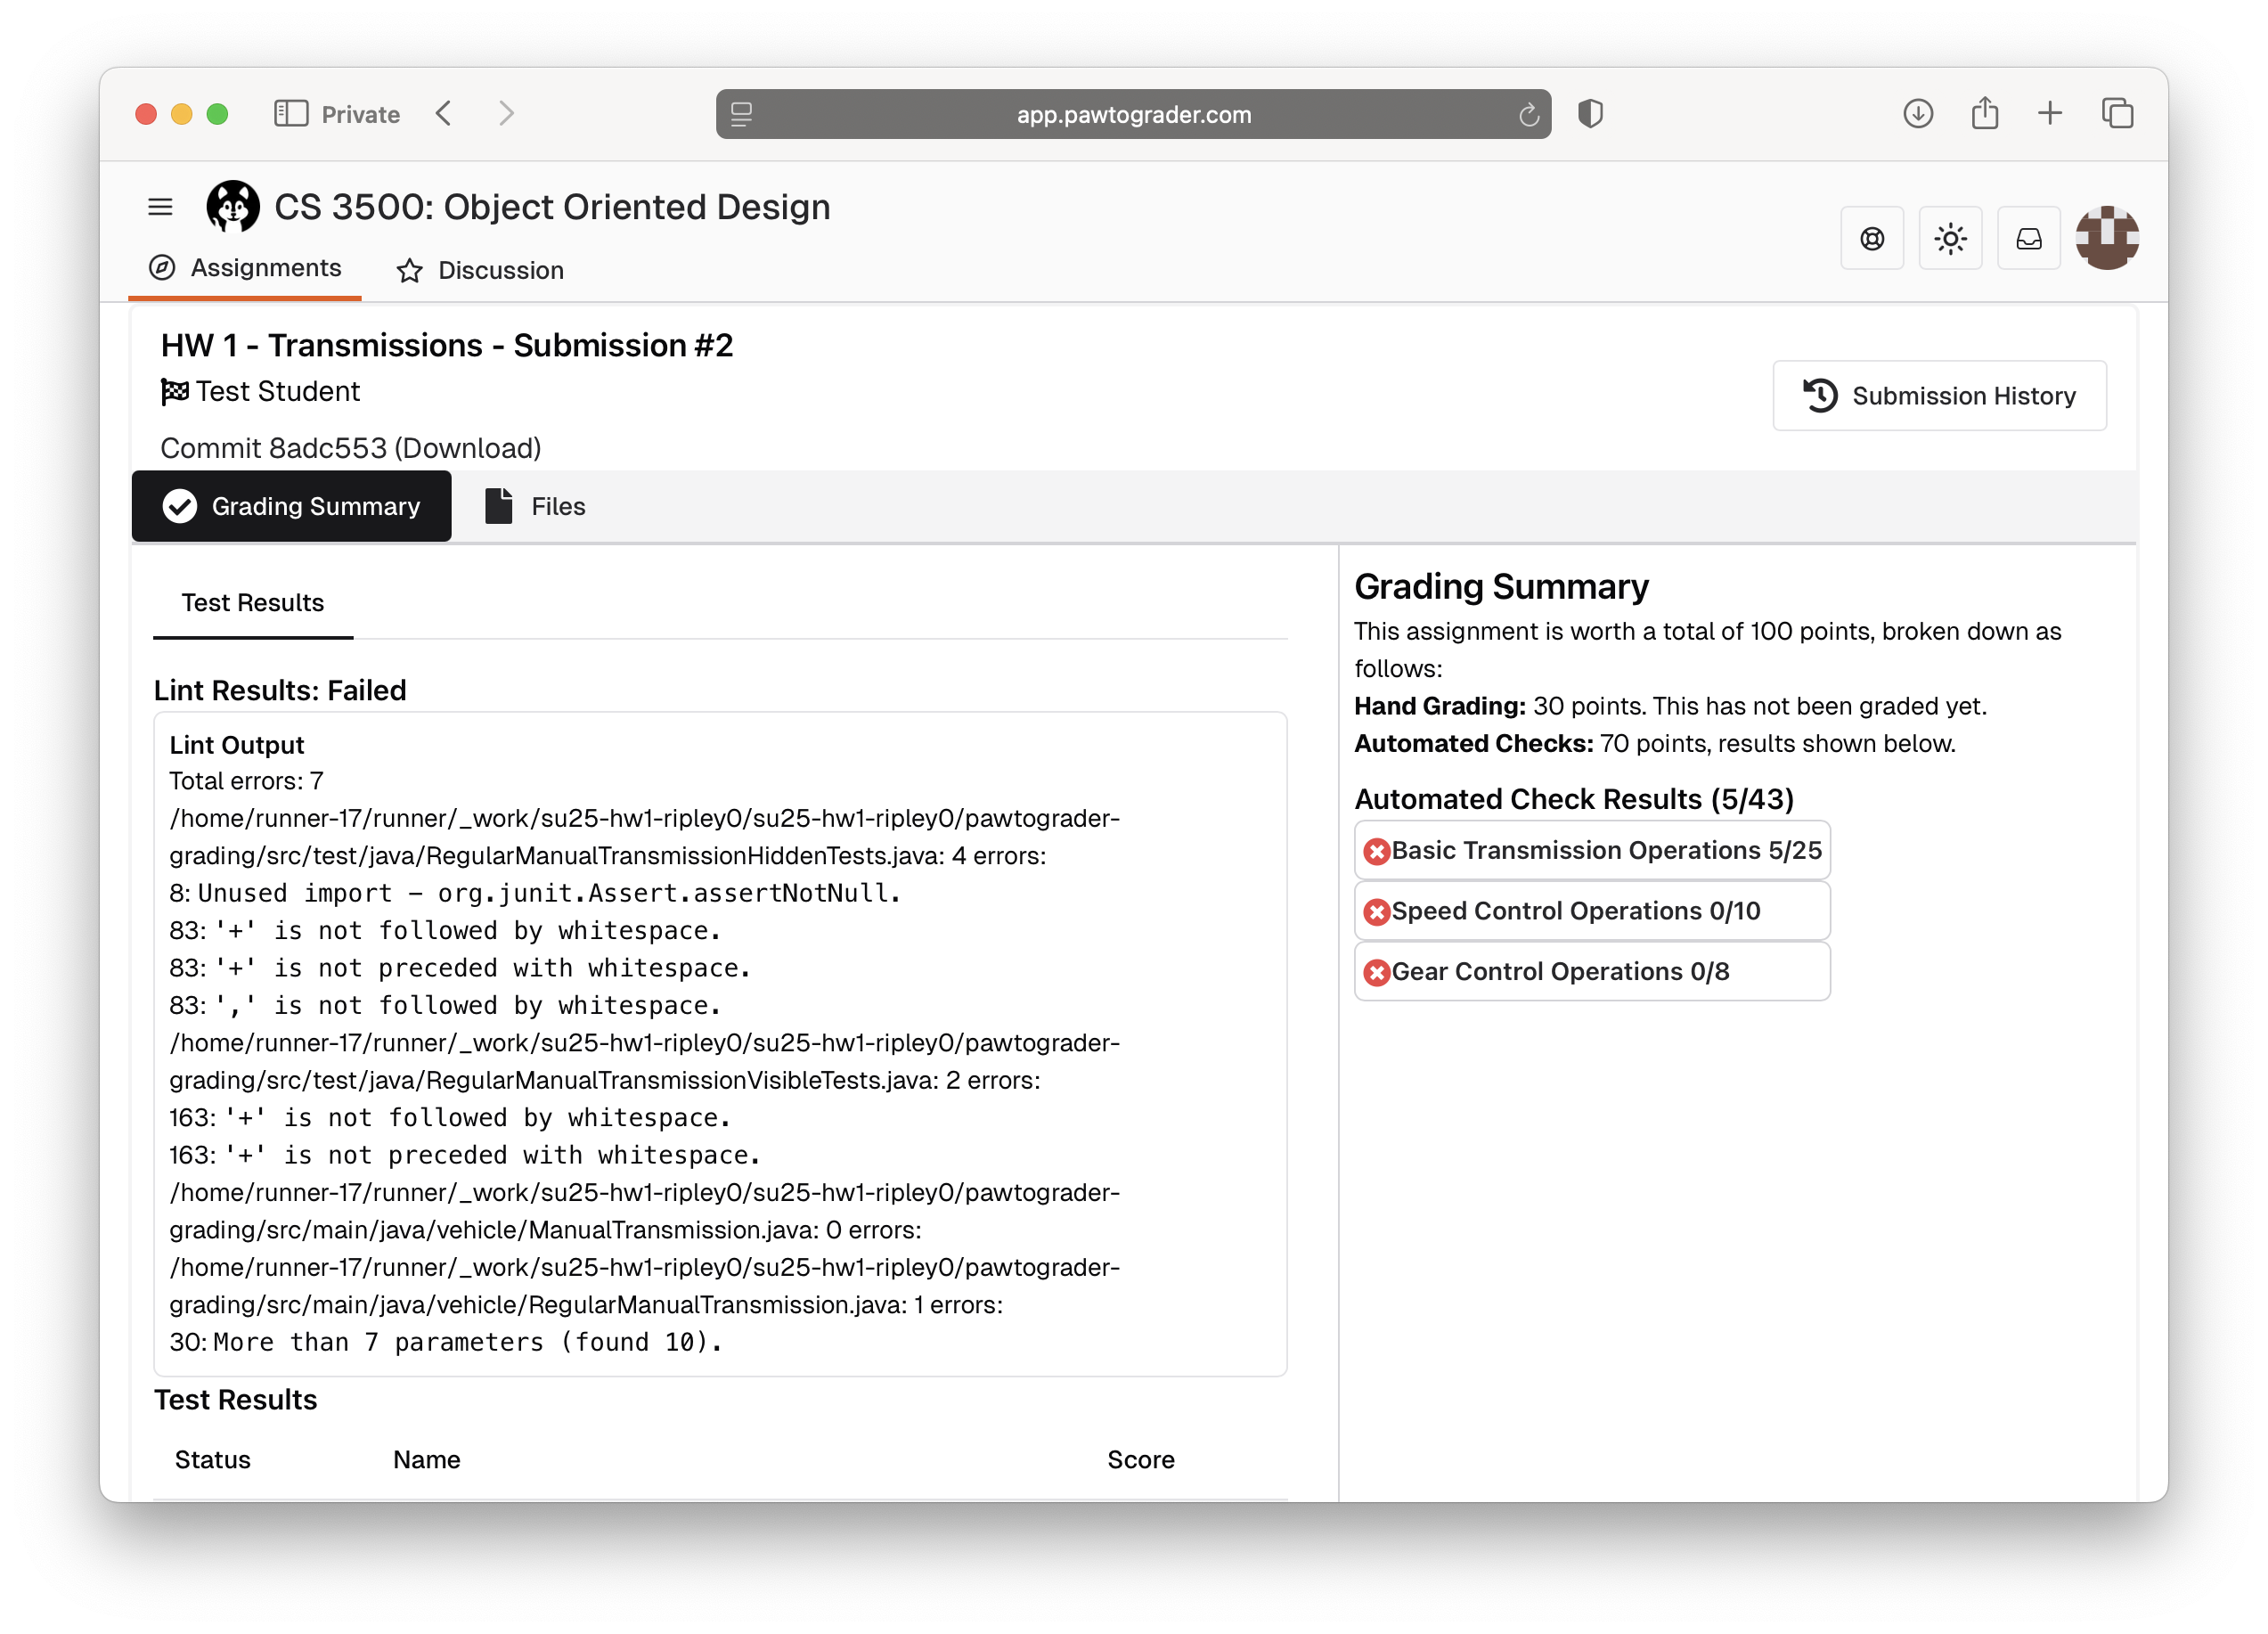Click the Private browsing label

point(360,115)
